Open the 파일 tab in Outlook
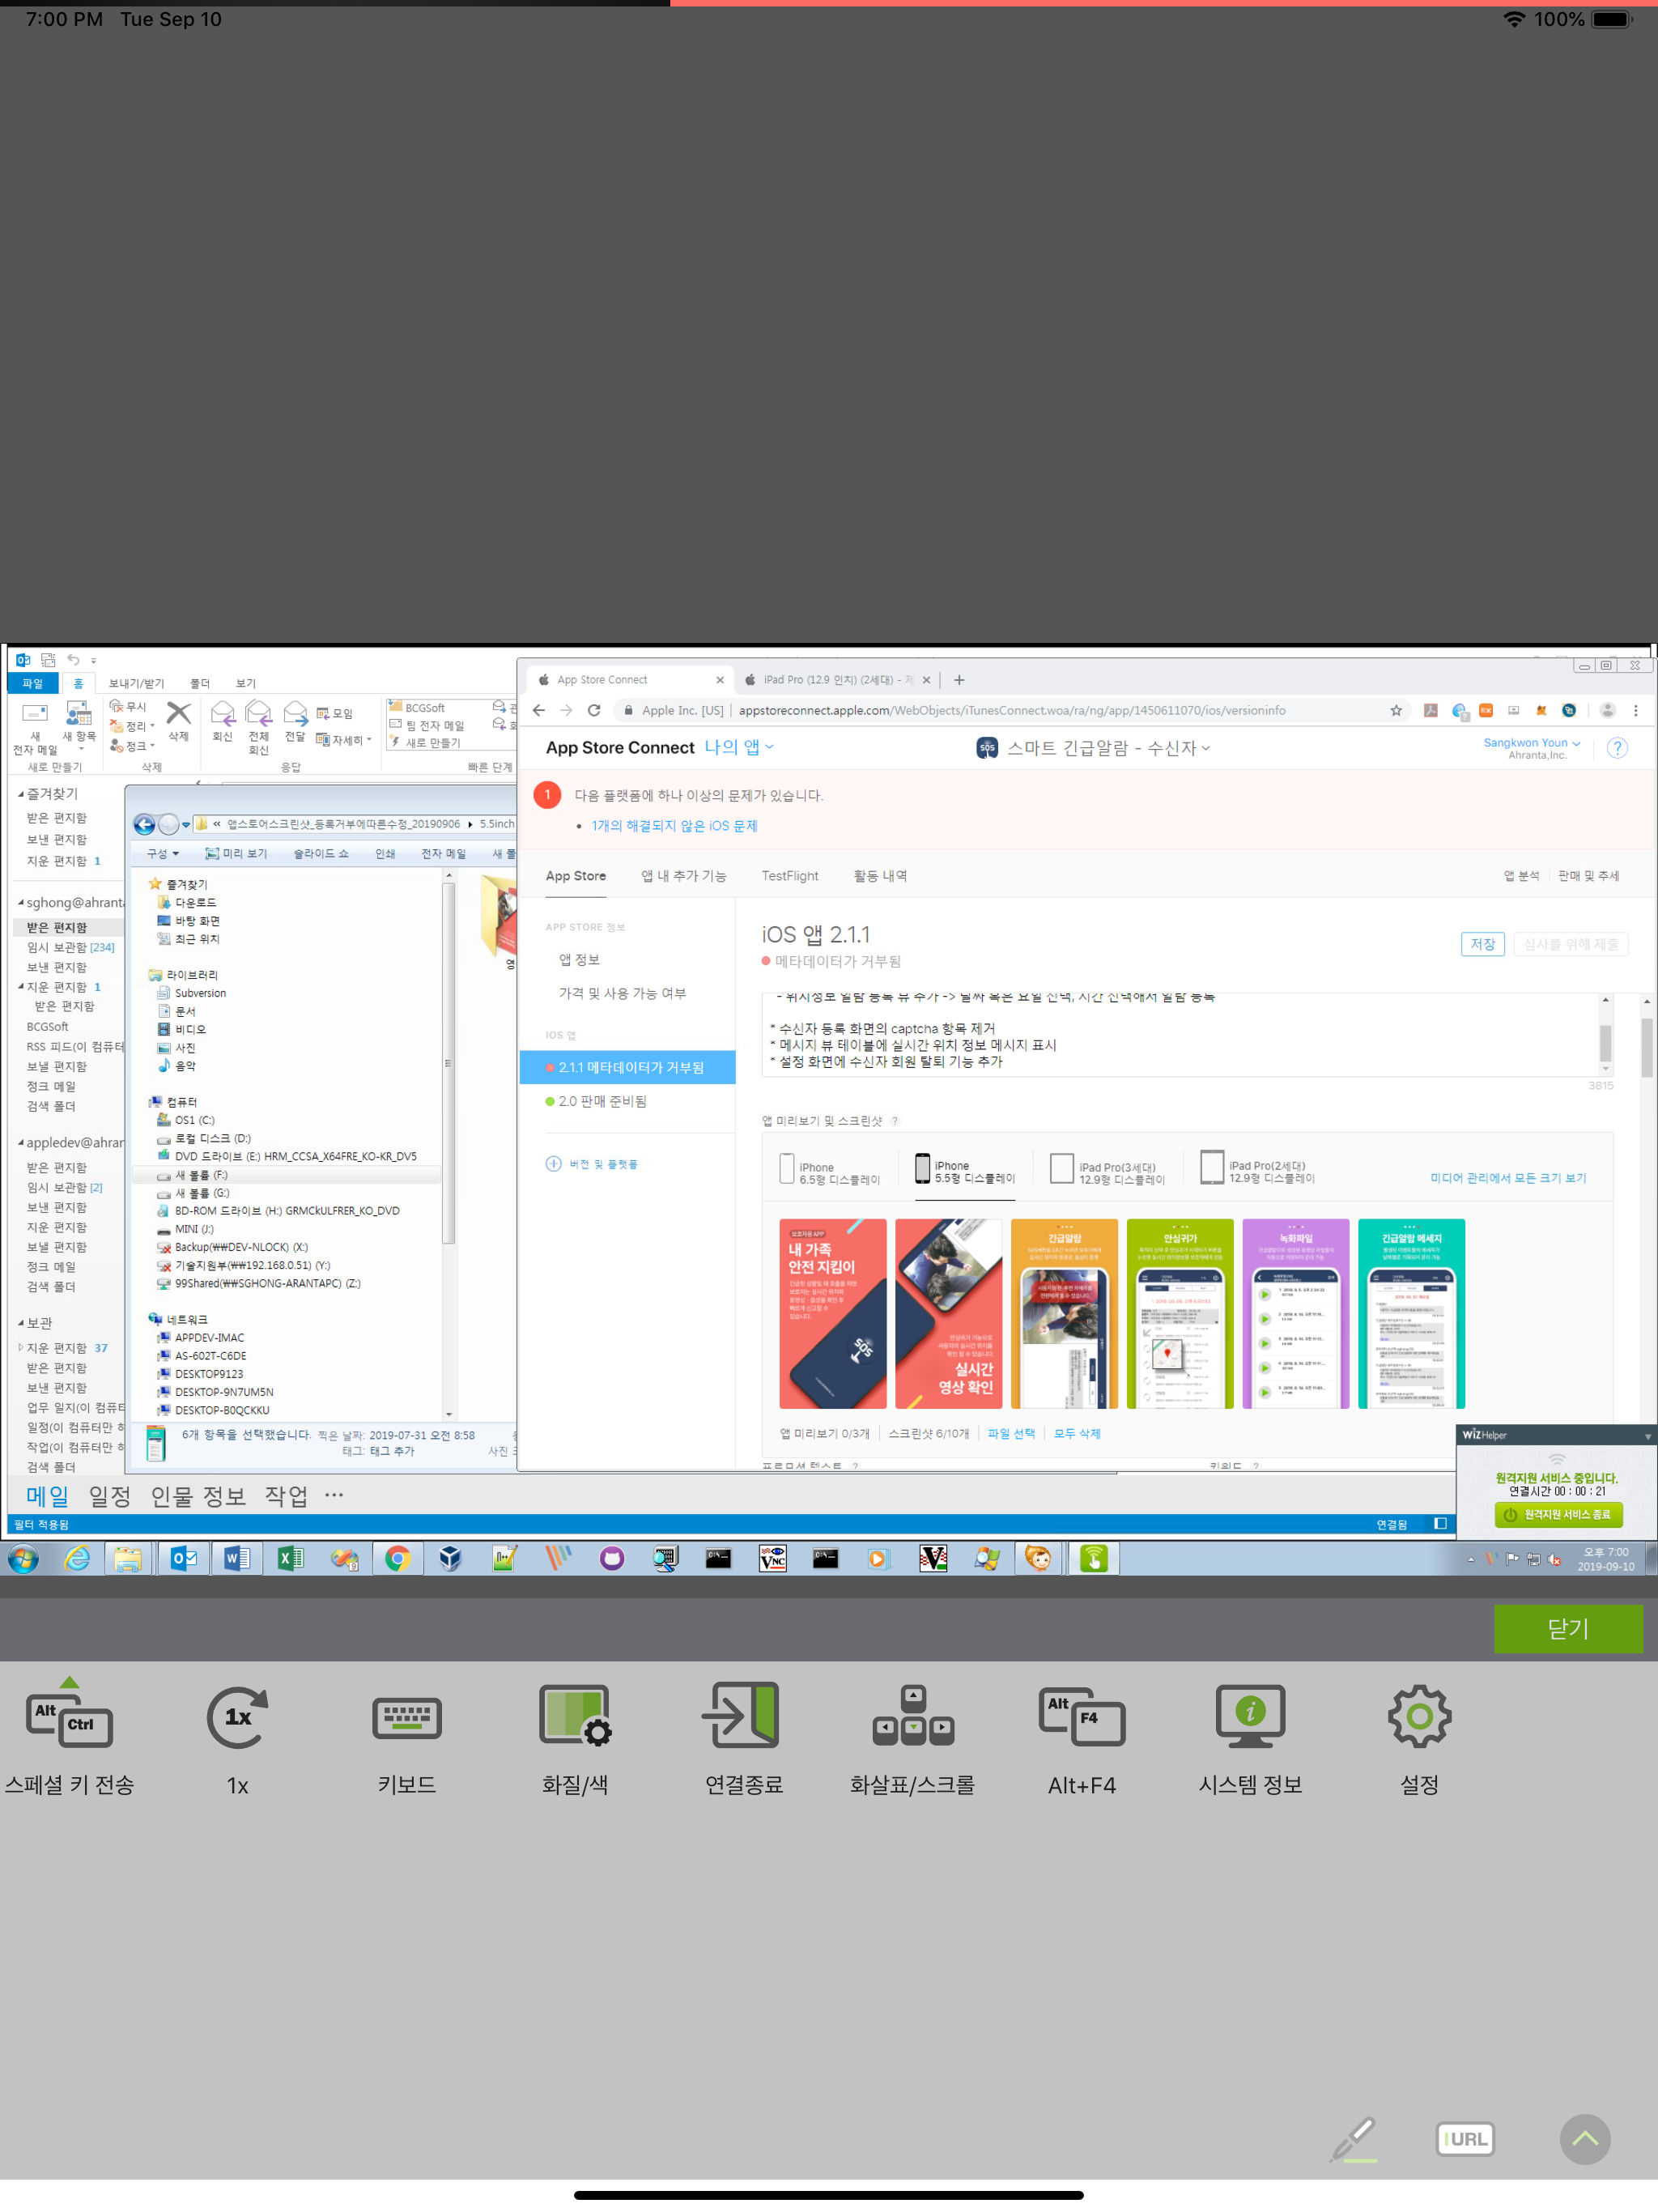The image size is (1658, 2212). [33, 684]
